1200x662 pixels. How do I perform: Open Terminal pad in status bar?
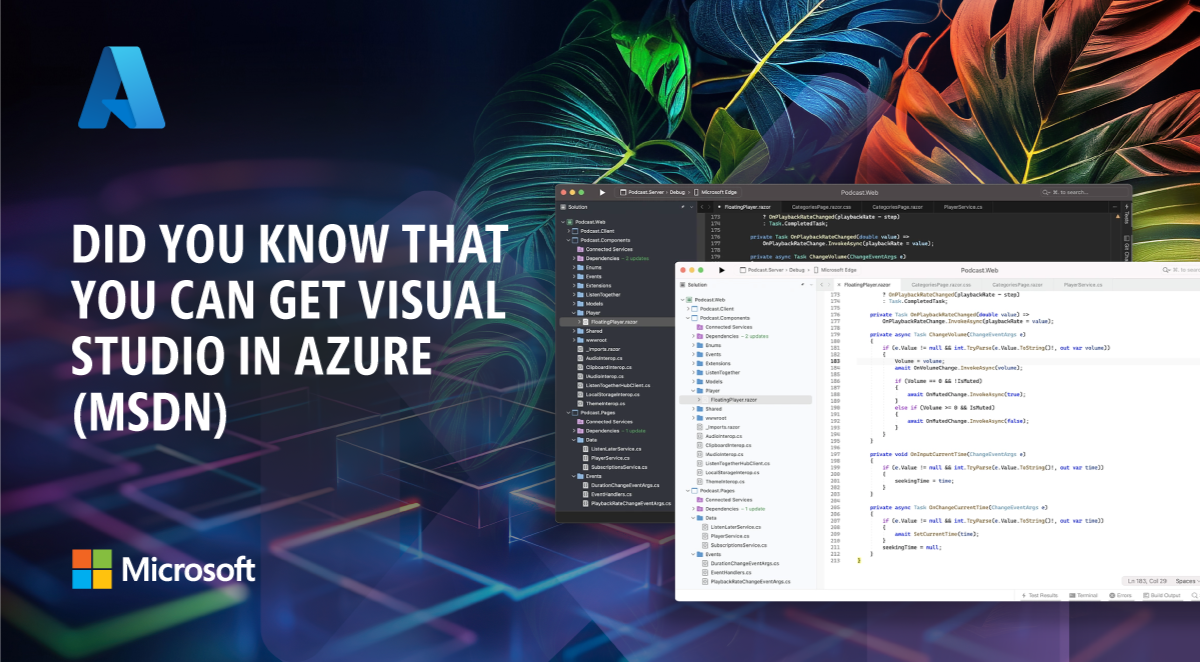pyautogui.click(x=1083, y=595)
